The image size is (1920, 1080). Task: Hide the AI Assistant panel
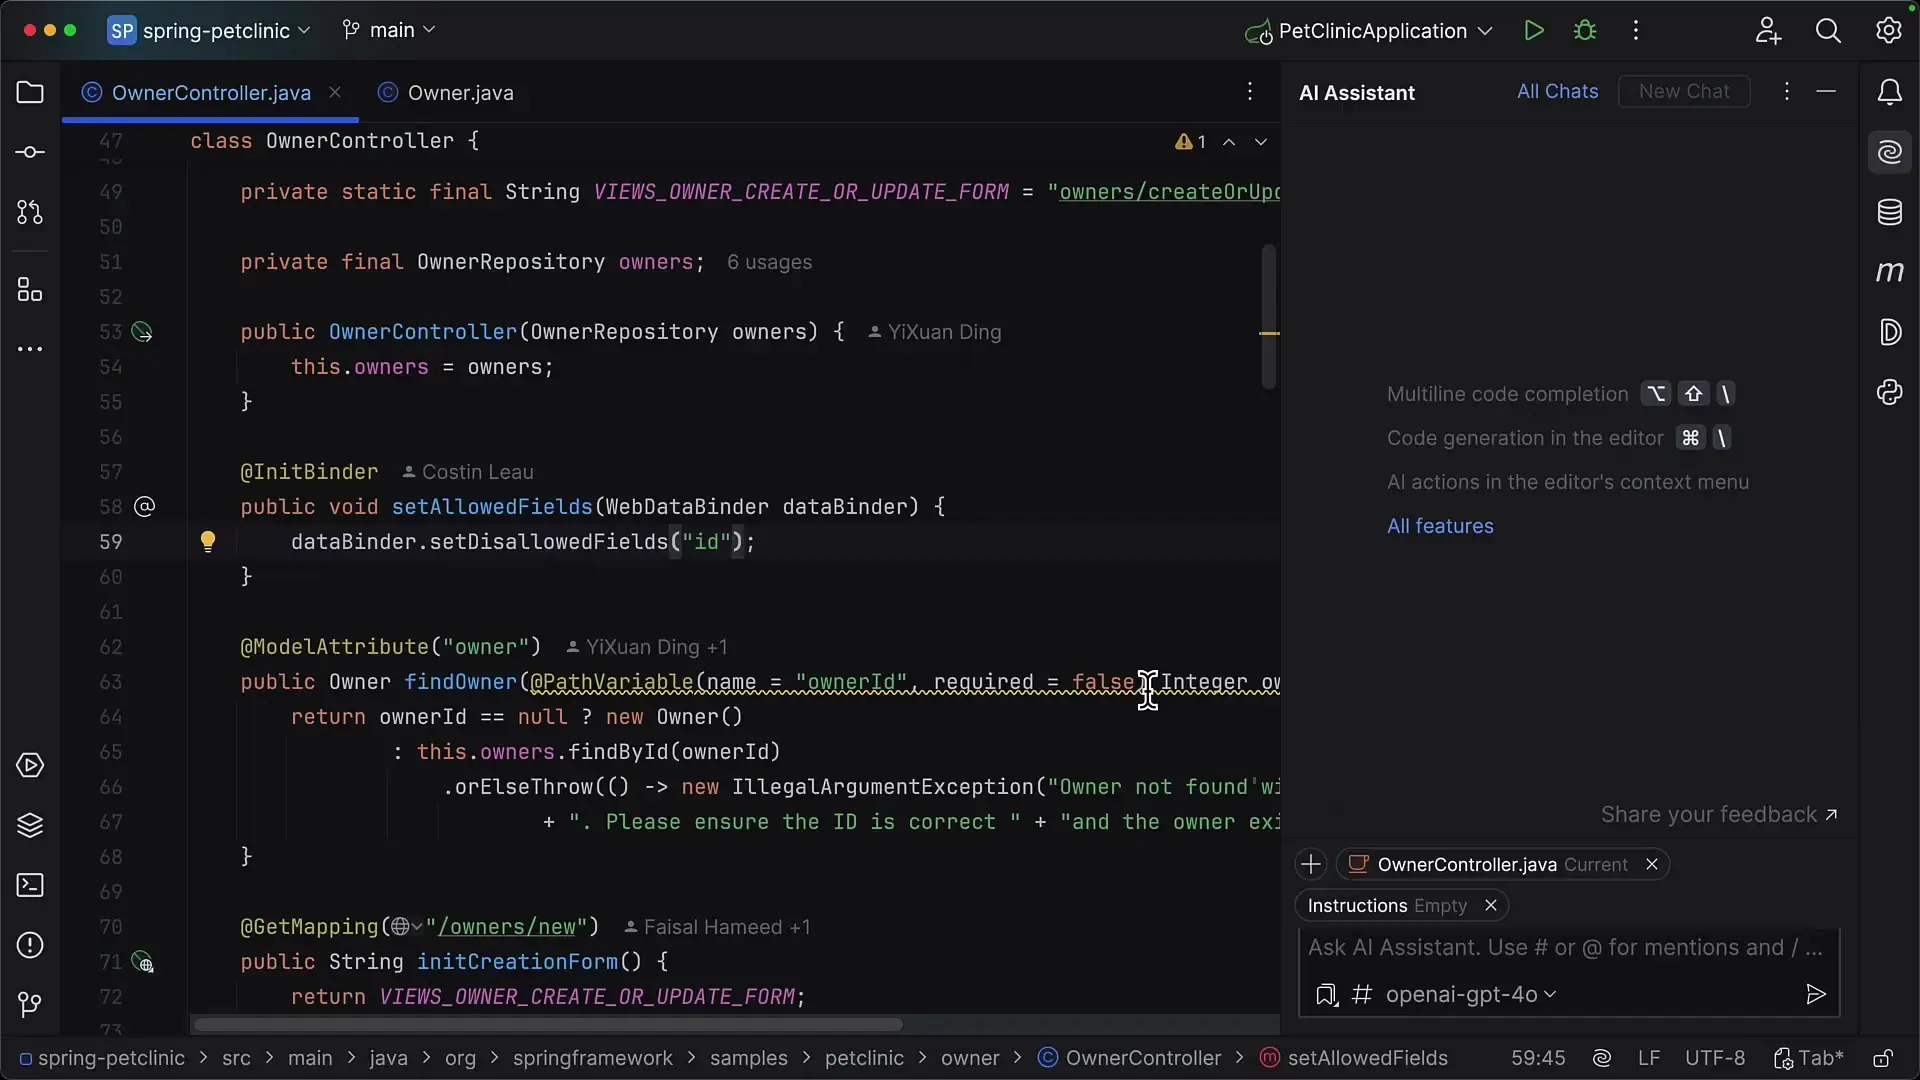tap(1826, 92)
